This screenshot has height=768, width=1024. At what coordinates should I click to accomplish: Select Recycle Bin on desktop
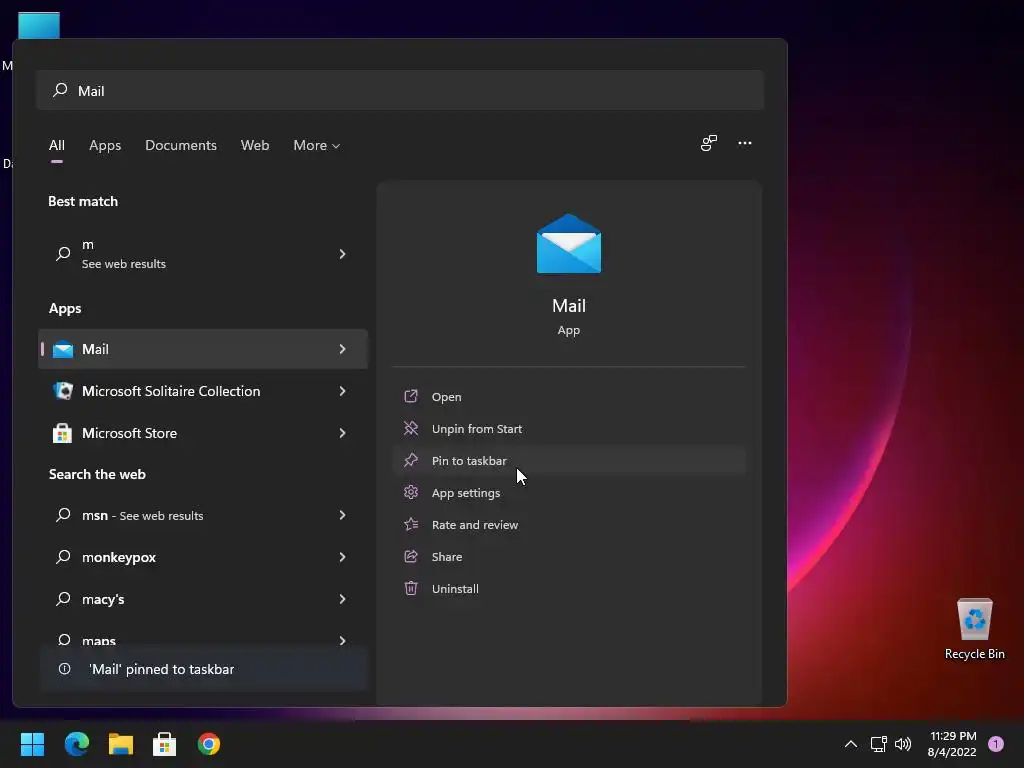(x=974, y=628)
